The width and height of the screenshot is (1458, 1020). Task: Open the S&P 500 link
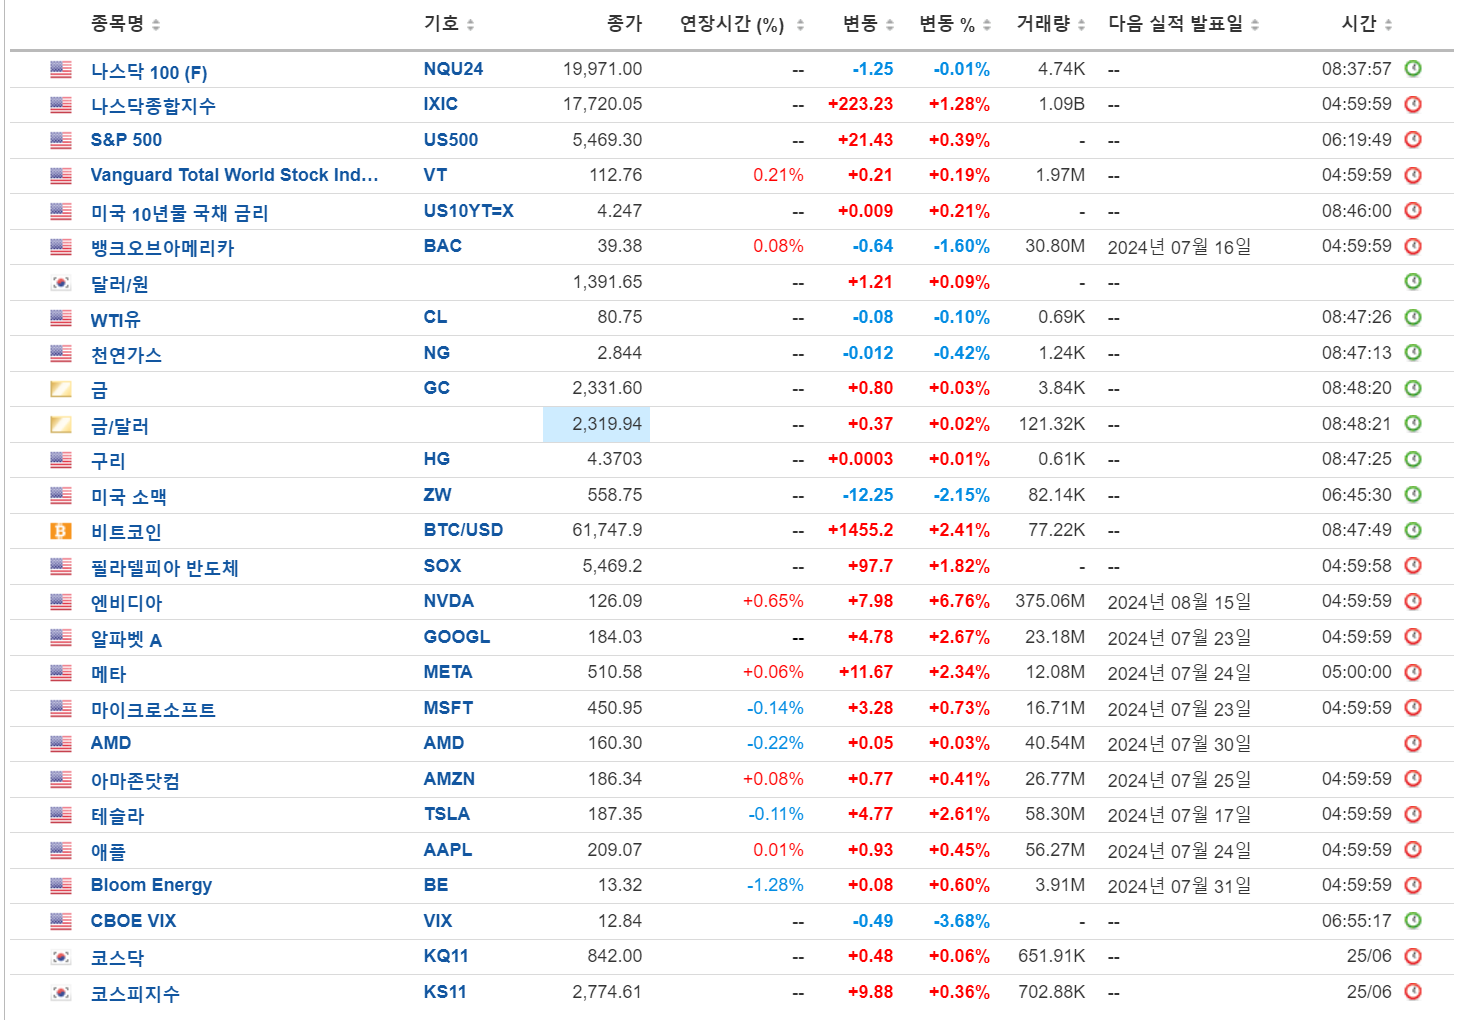[126, 140]
